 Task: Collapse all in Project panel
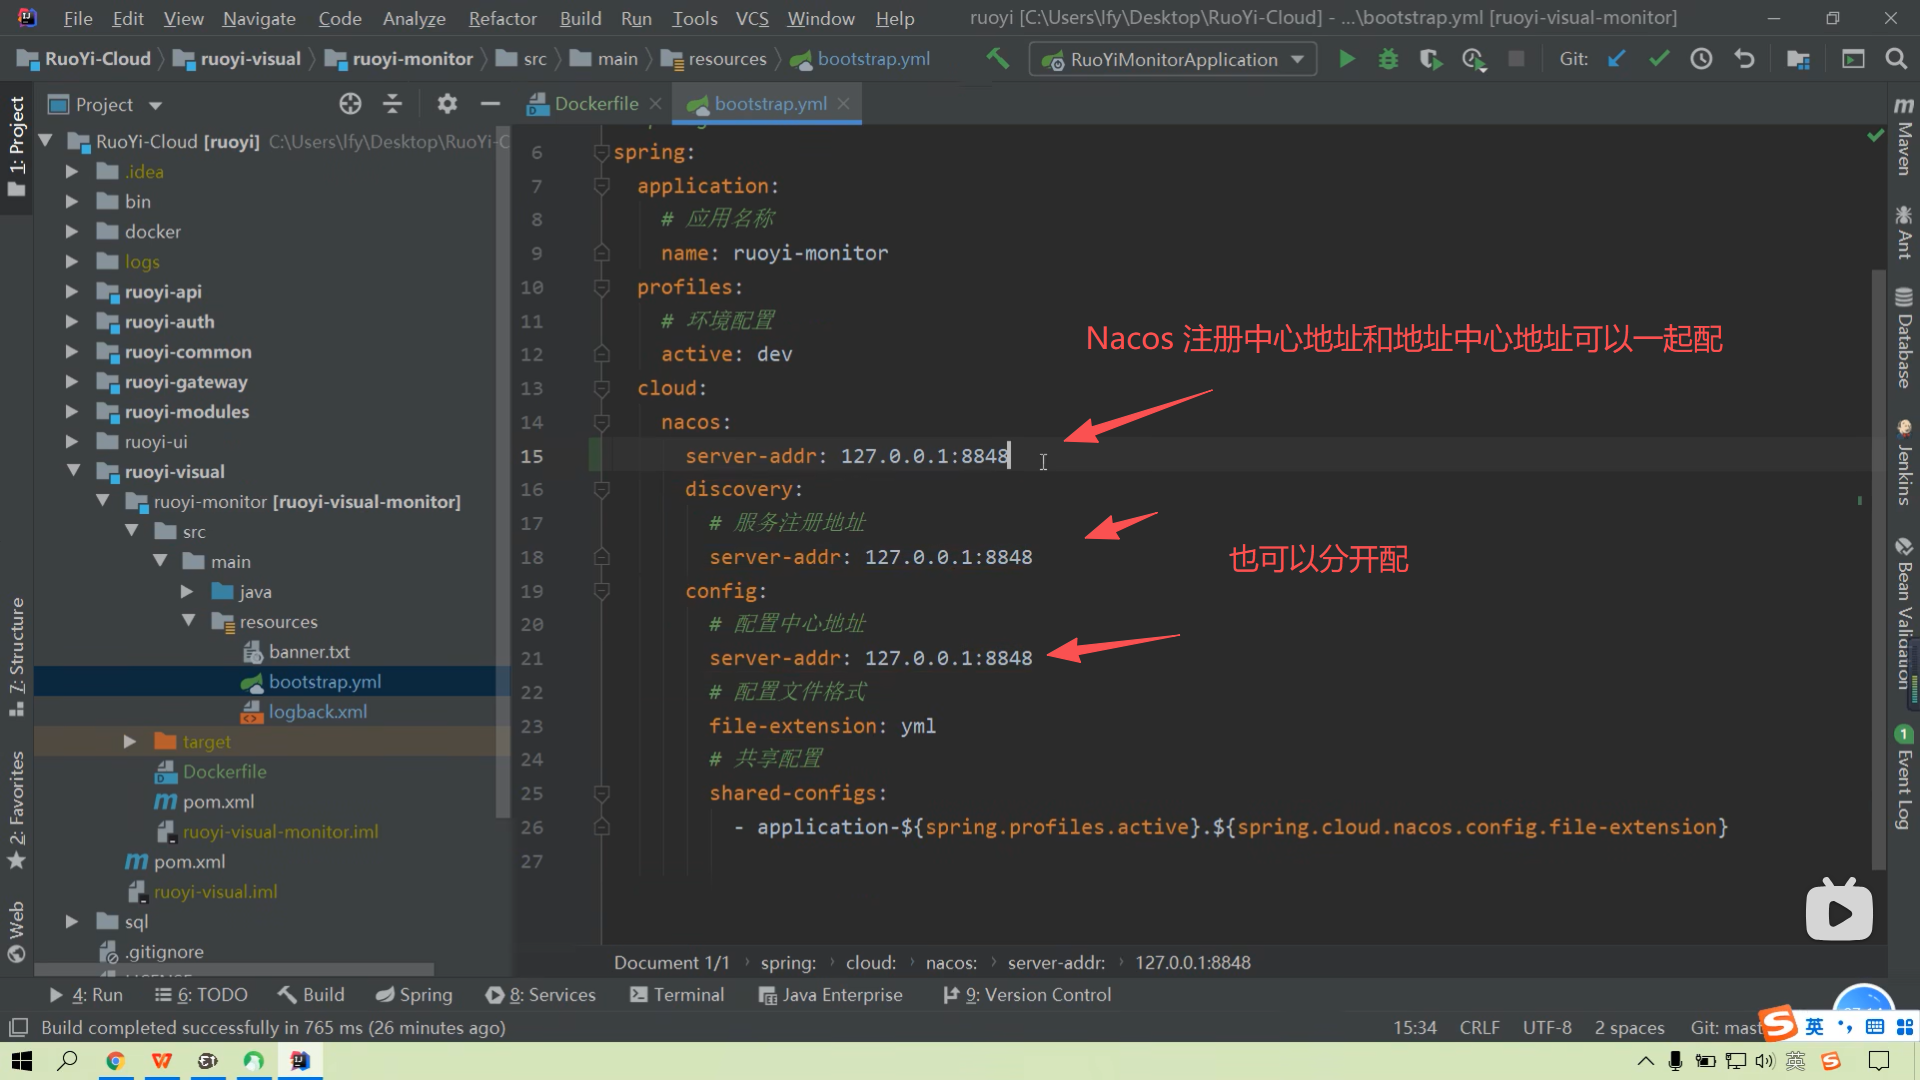pyautogui.click(x=392, y=103)
